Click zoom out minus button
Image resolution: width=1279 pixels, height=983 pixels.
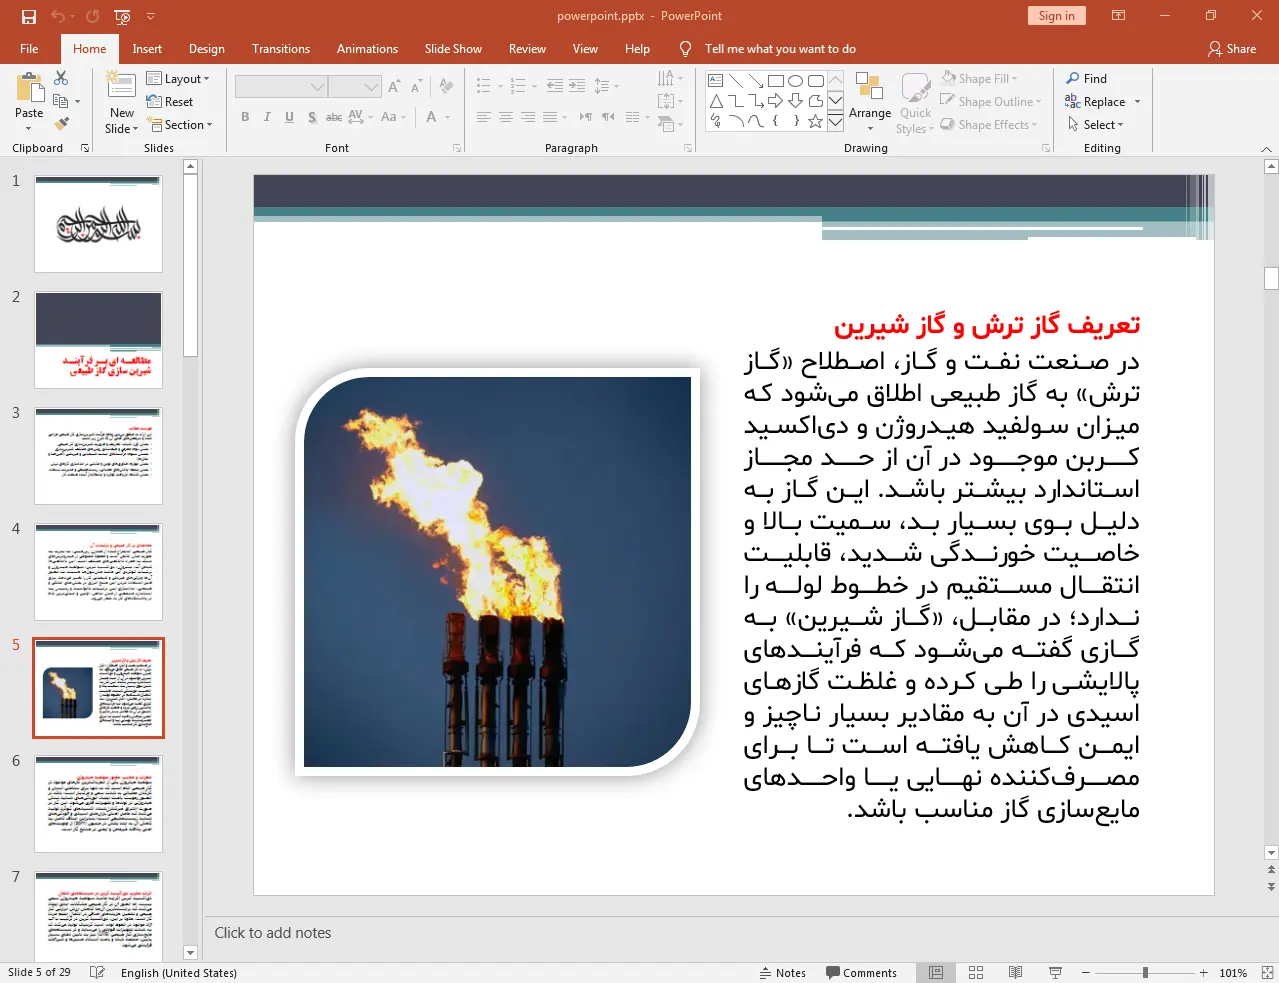click(1086, 972)
